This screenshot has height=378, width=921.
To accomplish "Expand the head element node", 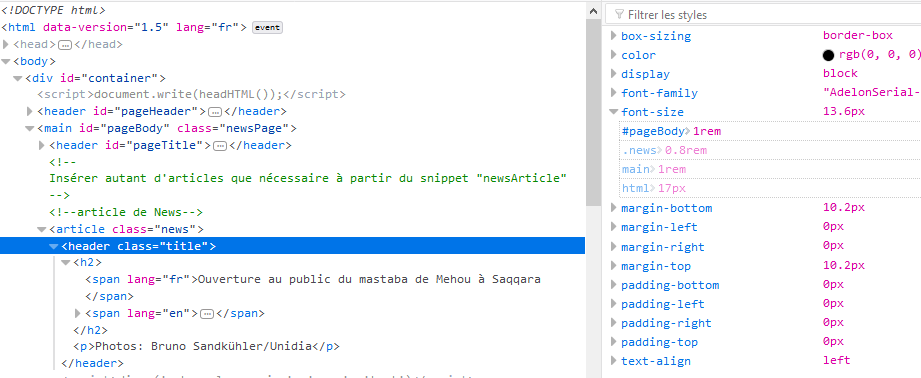I will (x=6, y=44).
